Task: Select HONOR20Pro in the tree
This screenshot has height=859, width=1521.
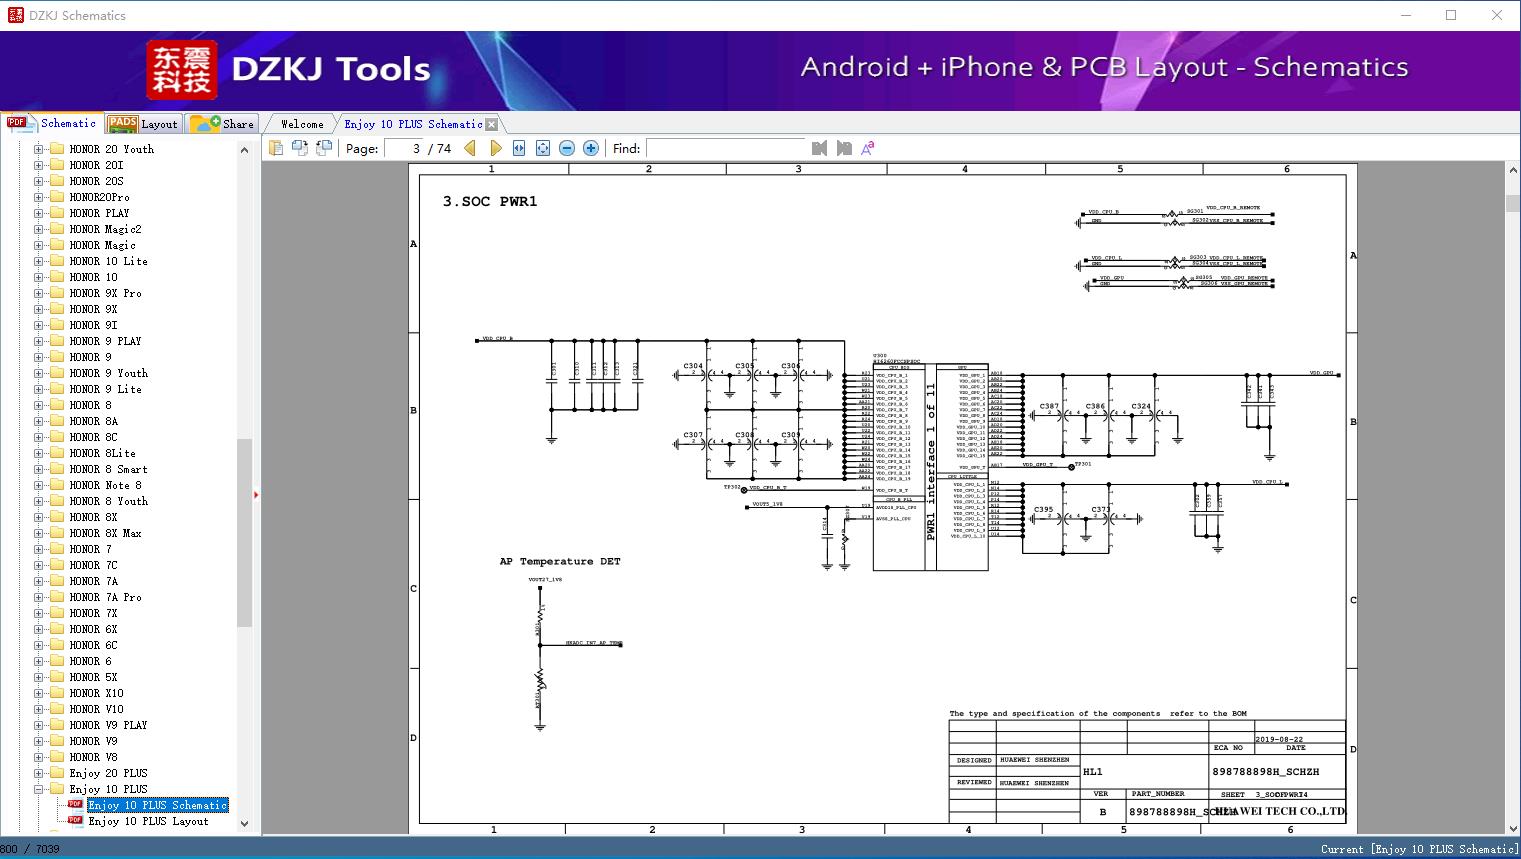Action: tap(99, 197)
